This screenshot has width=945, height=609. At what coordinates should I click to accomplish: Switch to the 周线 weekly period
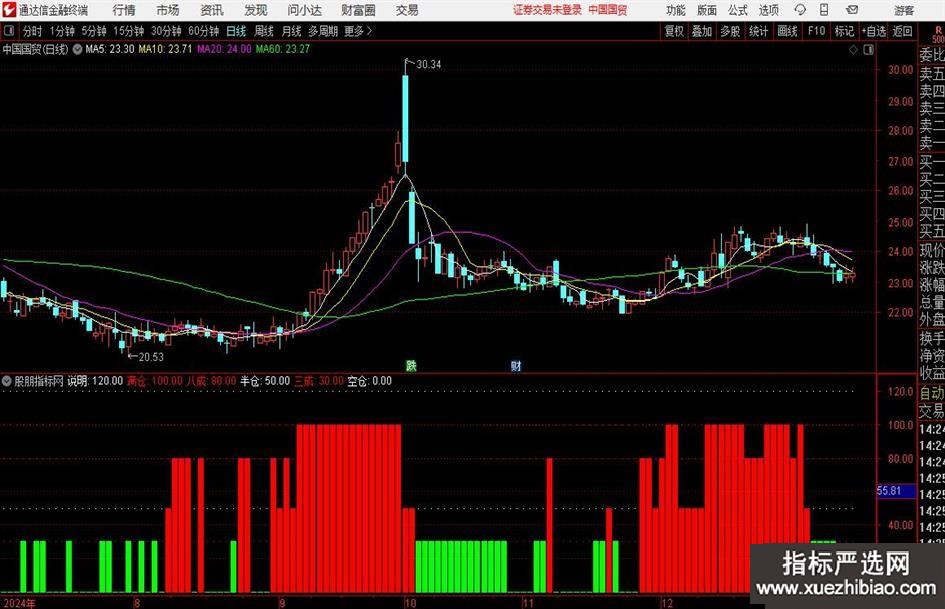pos(264,31)
